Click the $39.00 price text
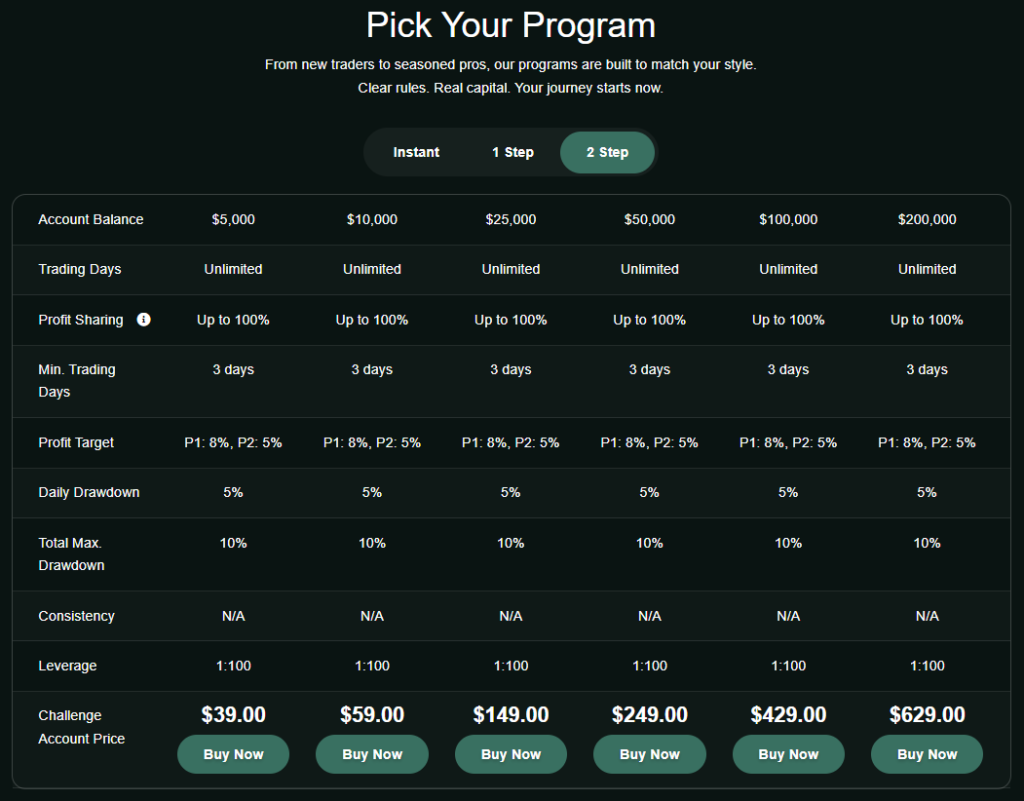 233,714
